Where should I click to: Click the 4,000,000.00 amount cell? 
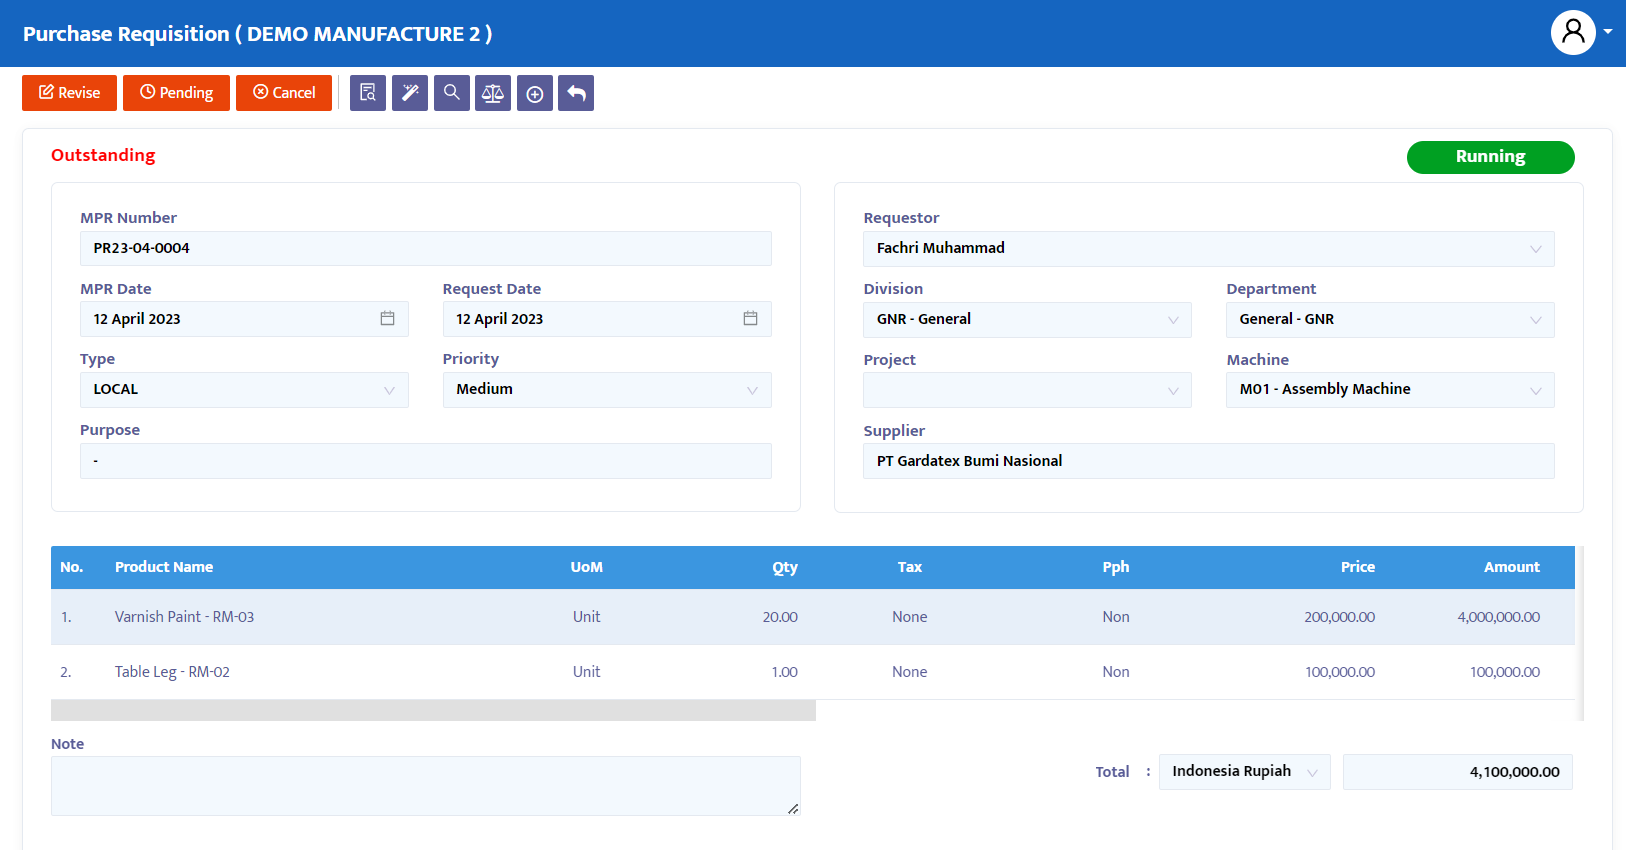(x=1499, y=617)
